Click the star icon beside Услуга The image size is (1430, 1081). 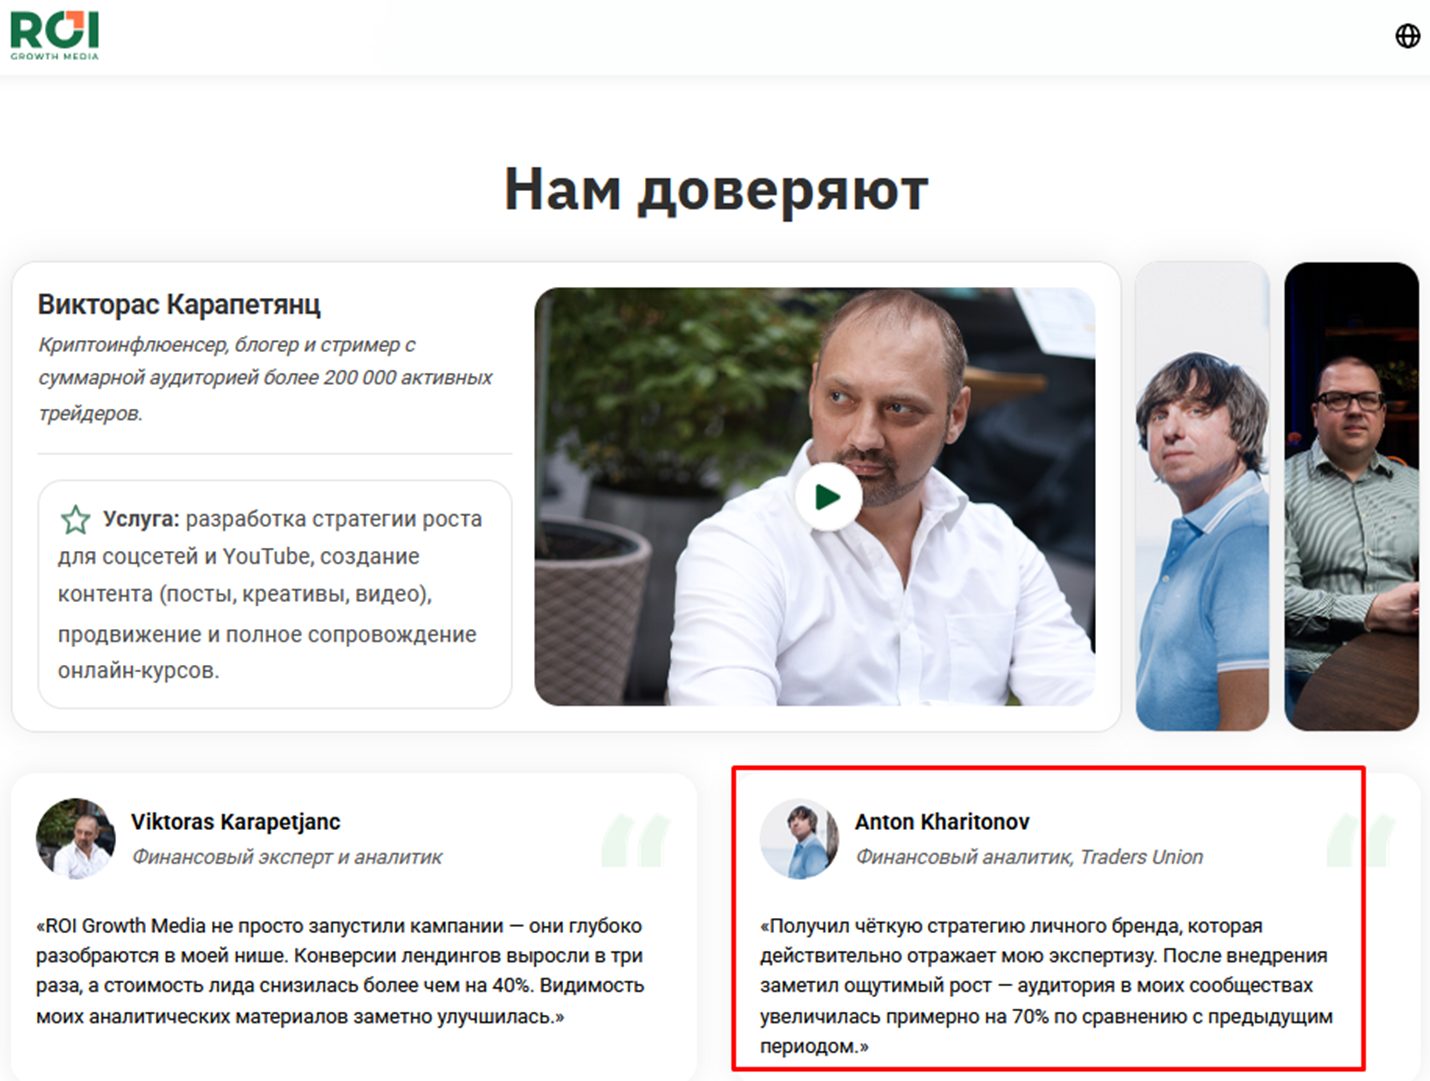pyautogui.click(x=75, y=519)
